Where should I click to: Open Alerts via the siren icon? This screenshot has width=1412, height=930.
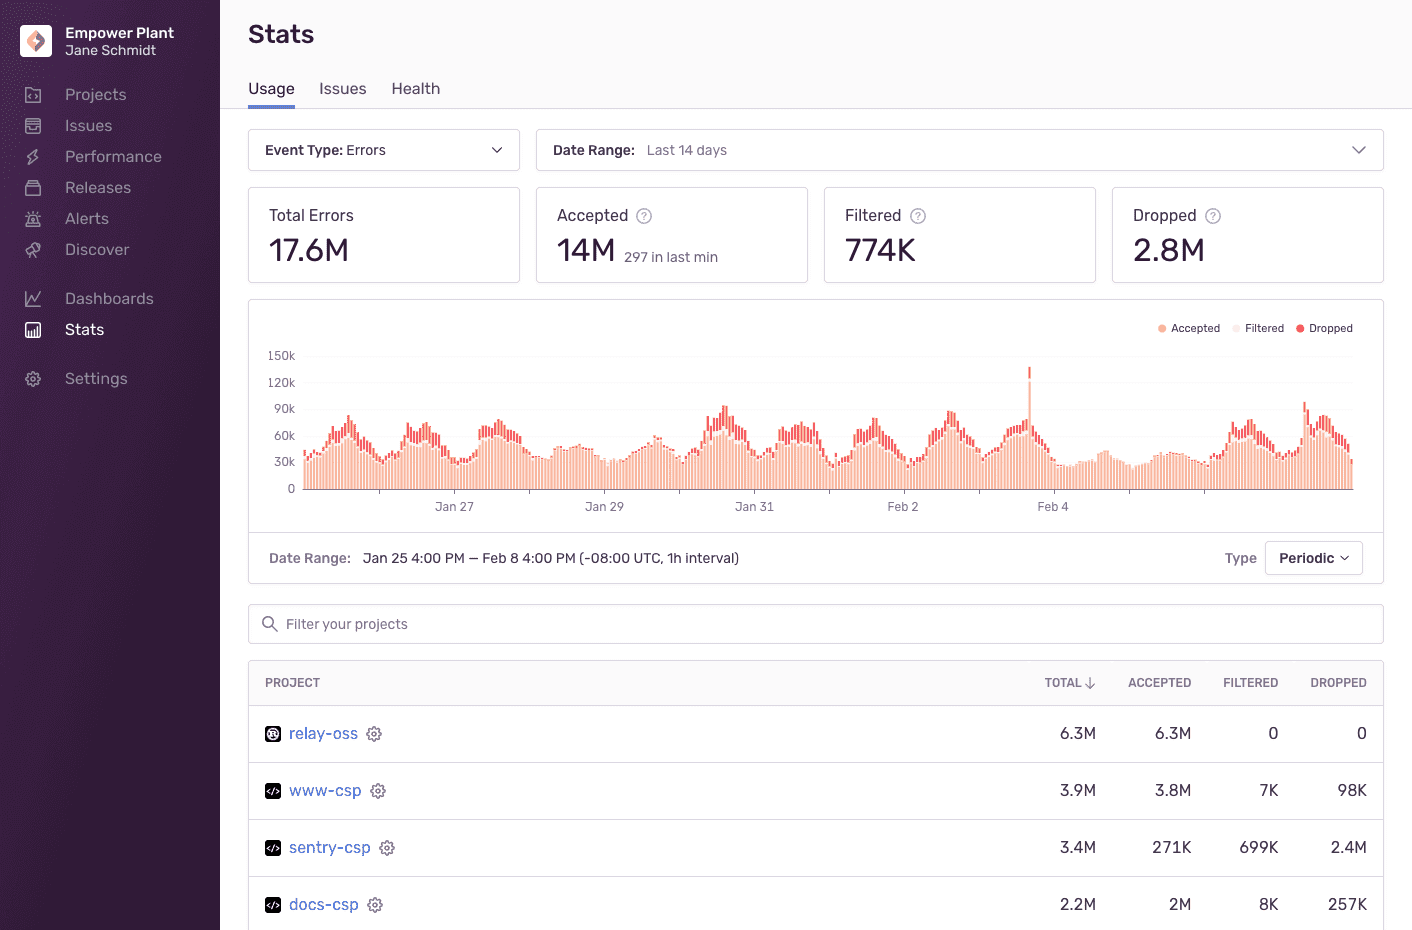(x=33, y=218)
